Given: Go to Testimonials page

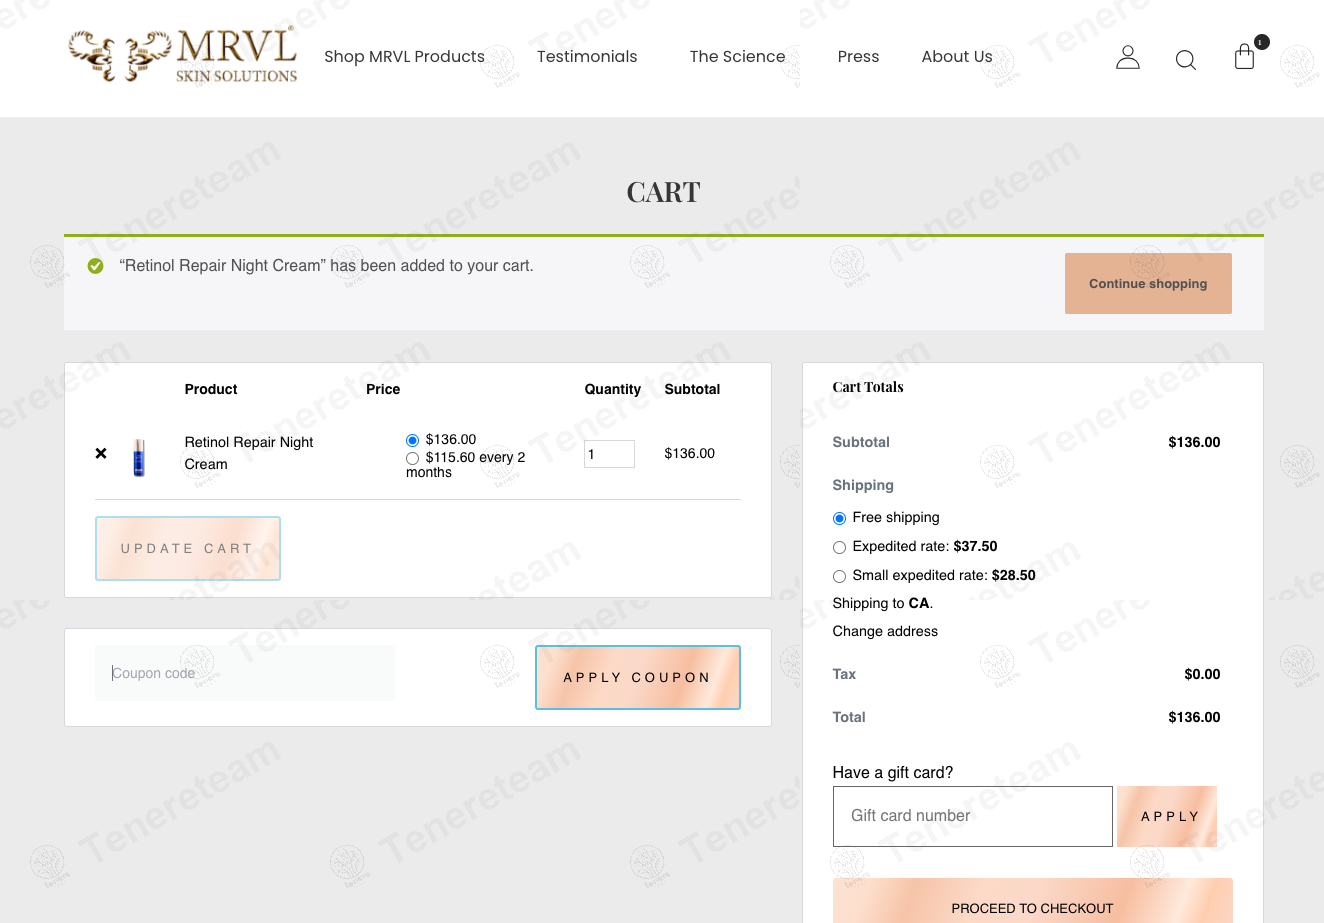Looking at the screenshot, I should pos(587,57).
